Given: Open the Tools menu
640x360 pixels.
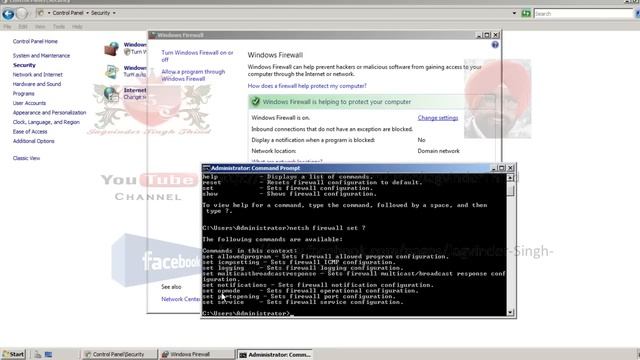Looking at the screenshot, I should coord(59,27).
